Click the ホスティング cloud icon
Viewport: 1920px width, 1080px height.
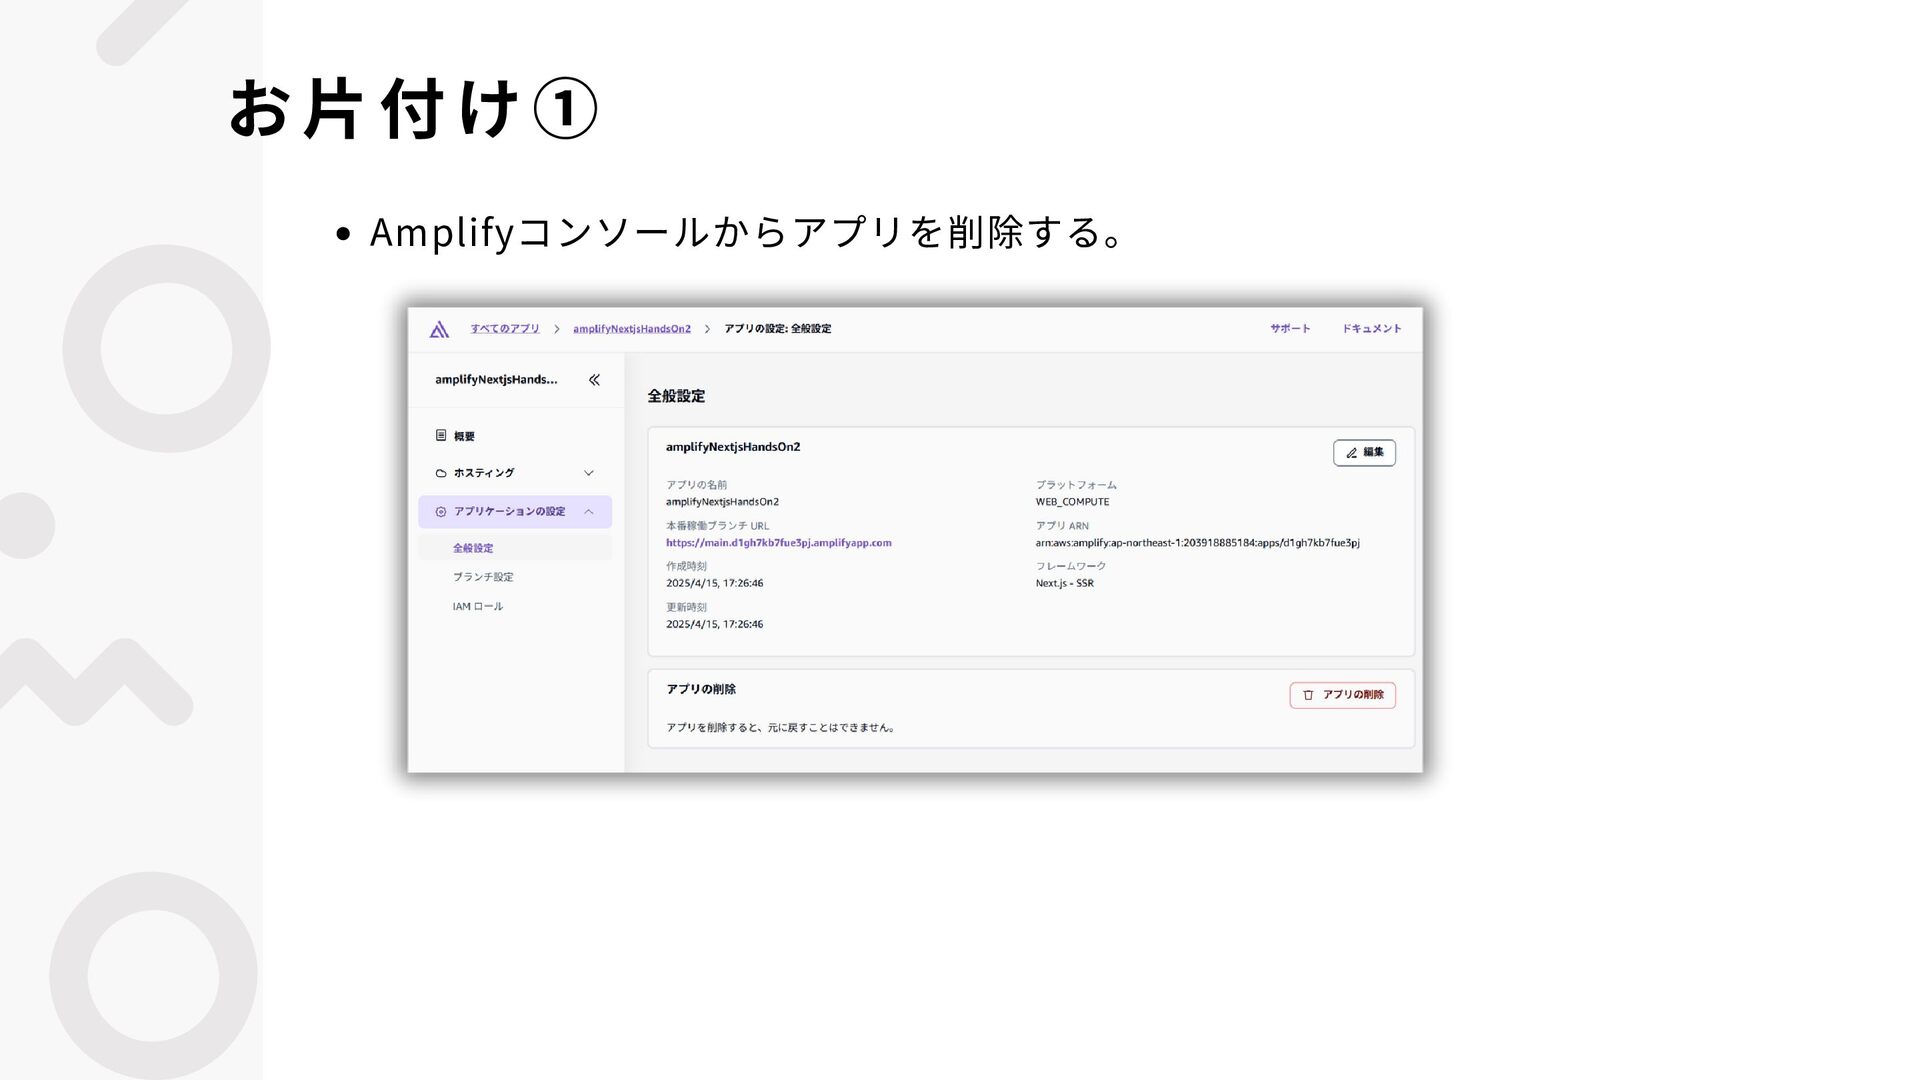click(441, 473)
